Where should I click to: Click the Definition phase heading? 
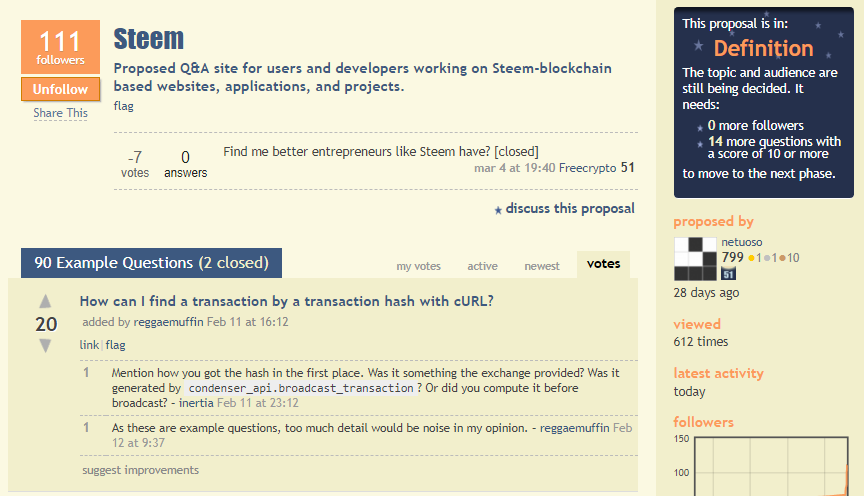(x=764, y=48)
